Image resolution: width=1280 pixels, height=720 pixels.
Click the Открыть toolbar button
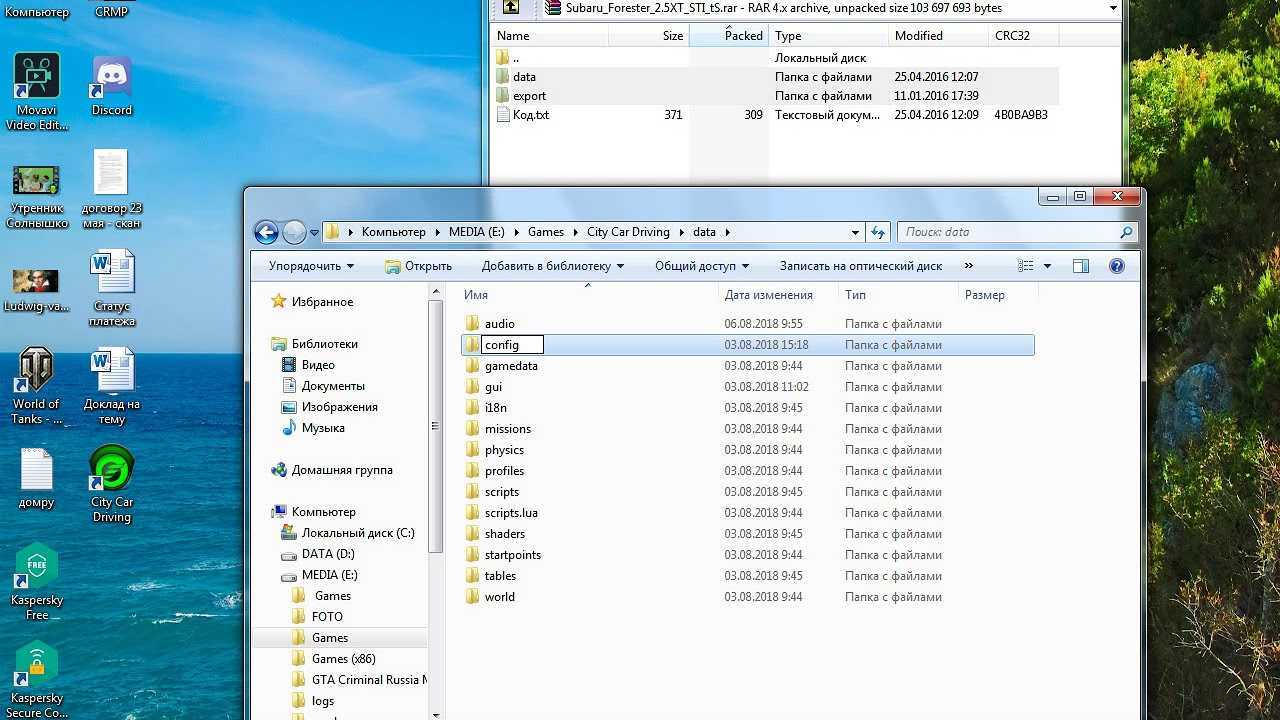(418, 266)
